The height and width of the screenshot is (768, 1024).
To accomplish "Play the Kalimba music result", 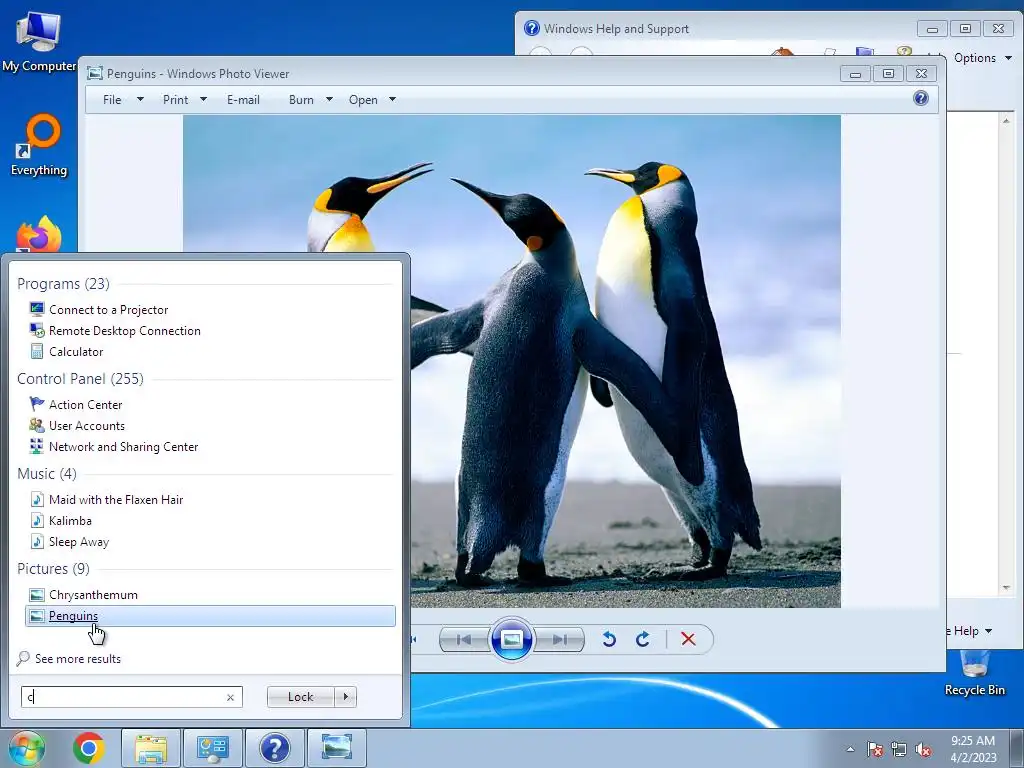I will point(210,520).
